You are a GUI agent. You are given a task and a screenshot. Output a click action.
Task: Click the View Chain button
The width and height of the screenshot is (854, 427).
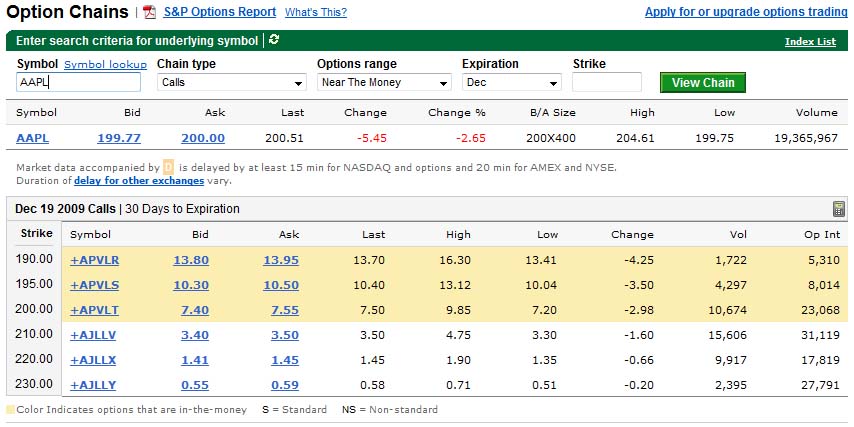click(x=703, y=83)
